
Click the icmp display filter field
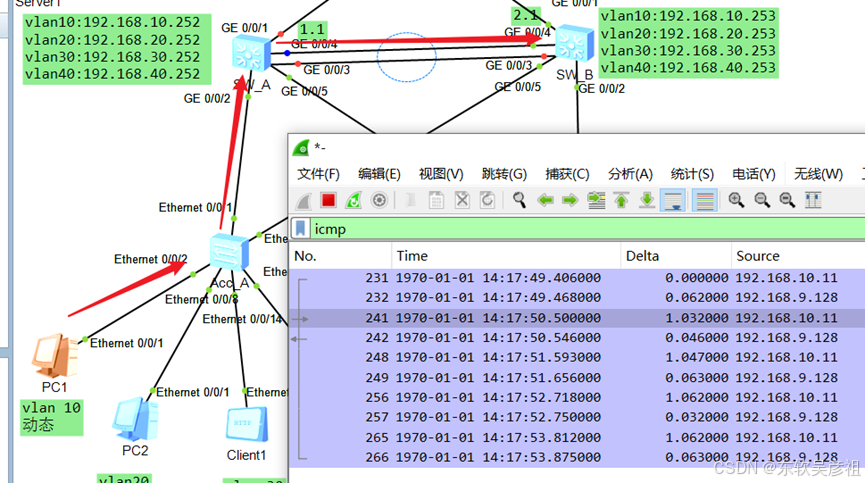[x=588, y=229]
